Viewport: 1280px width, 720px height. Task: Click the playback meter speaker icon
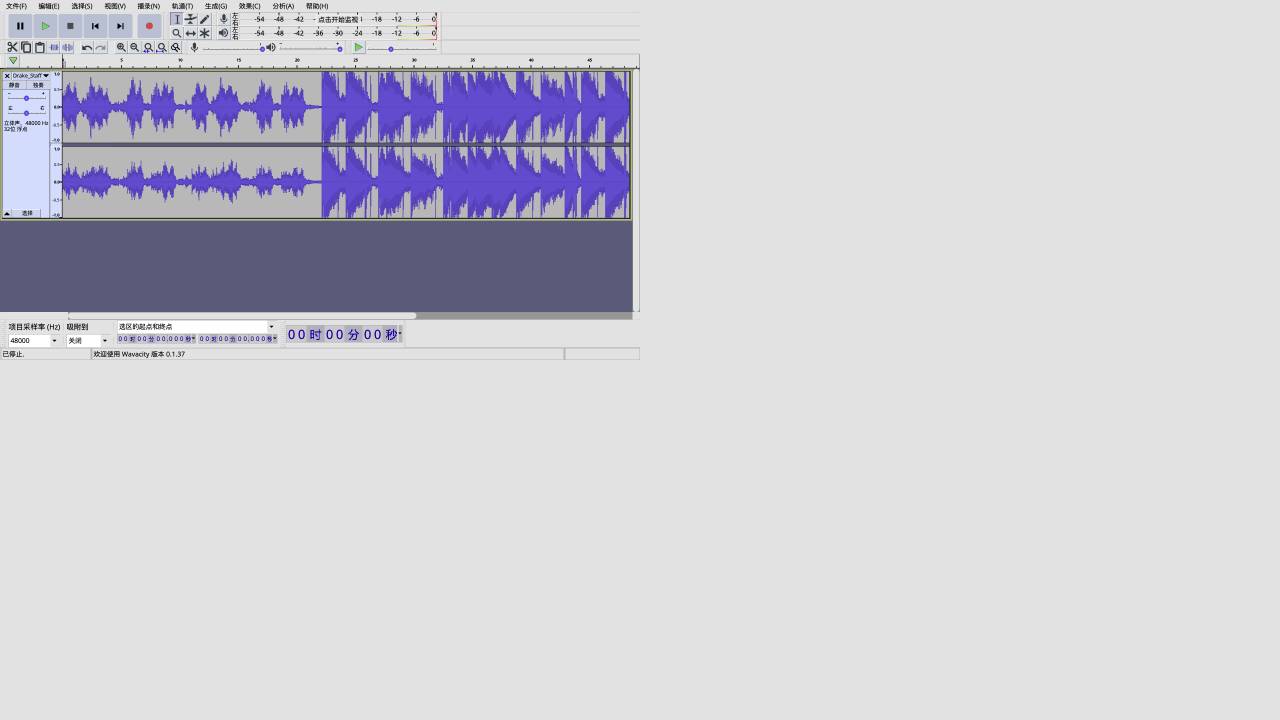[223, 33]
